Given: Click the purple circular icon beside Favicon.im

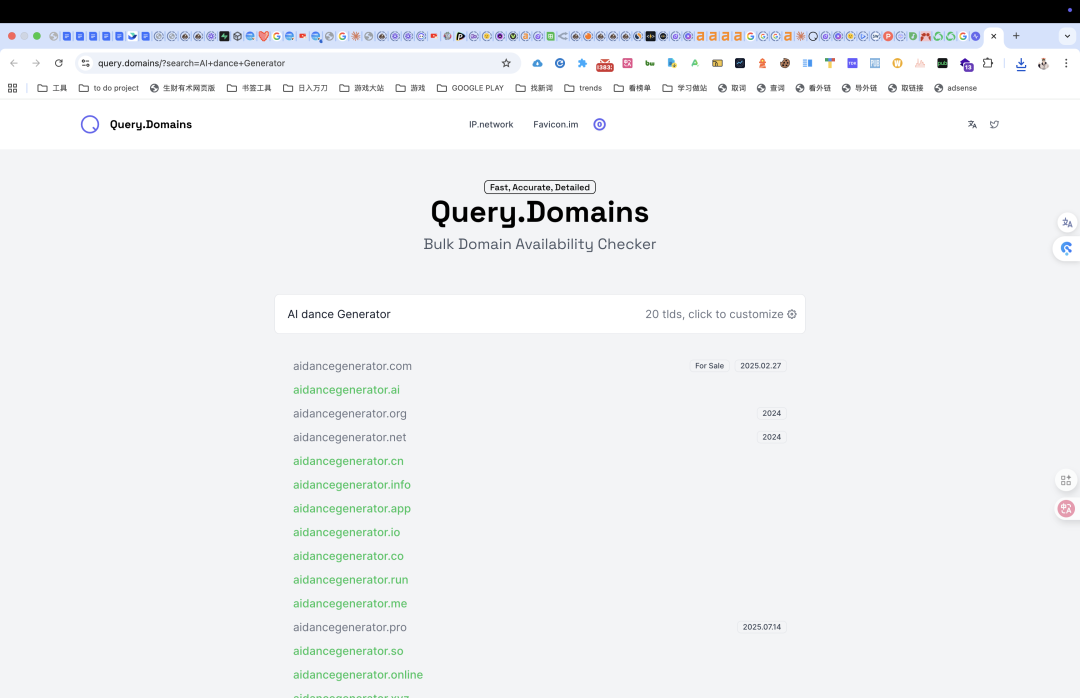Looking at the screenshot, I should [x=599, y=125].
